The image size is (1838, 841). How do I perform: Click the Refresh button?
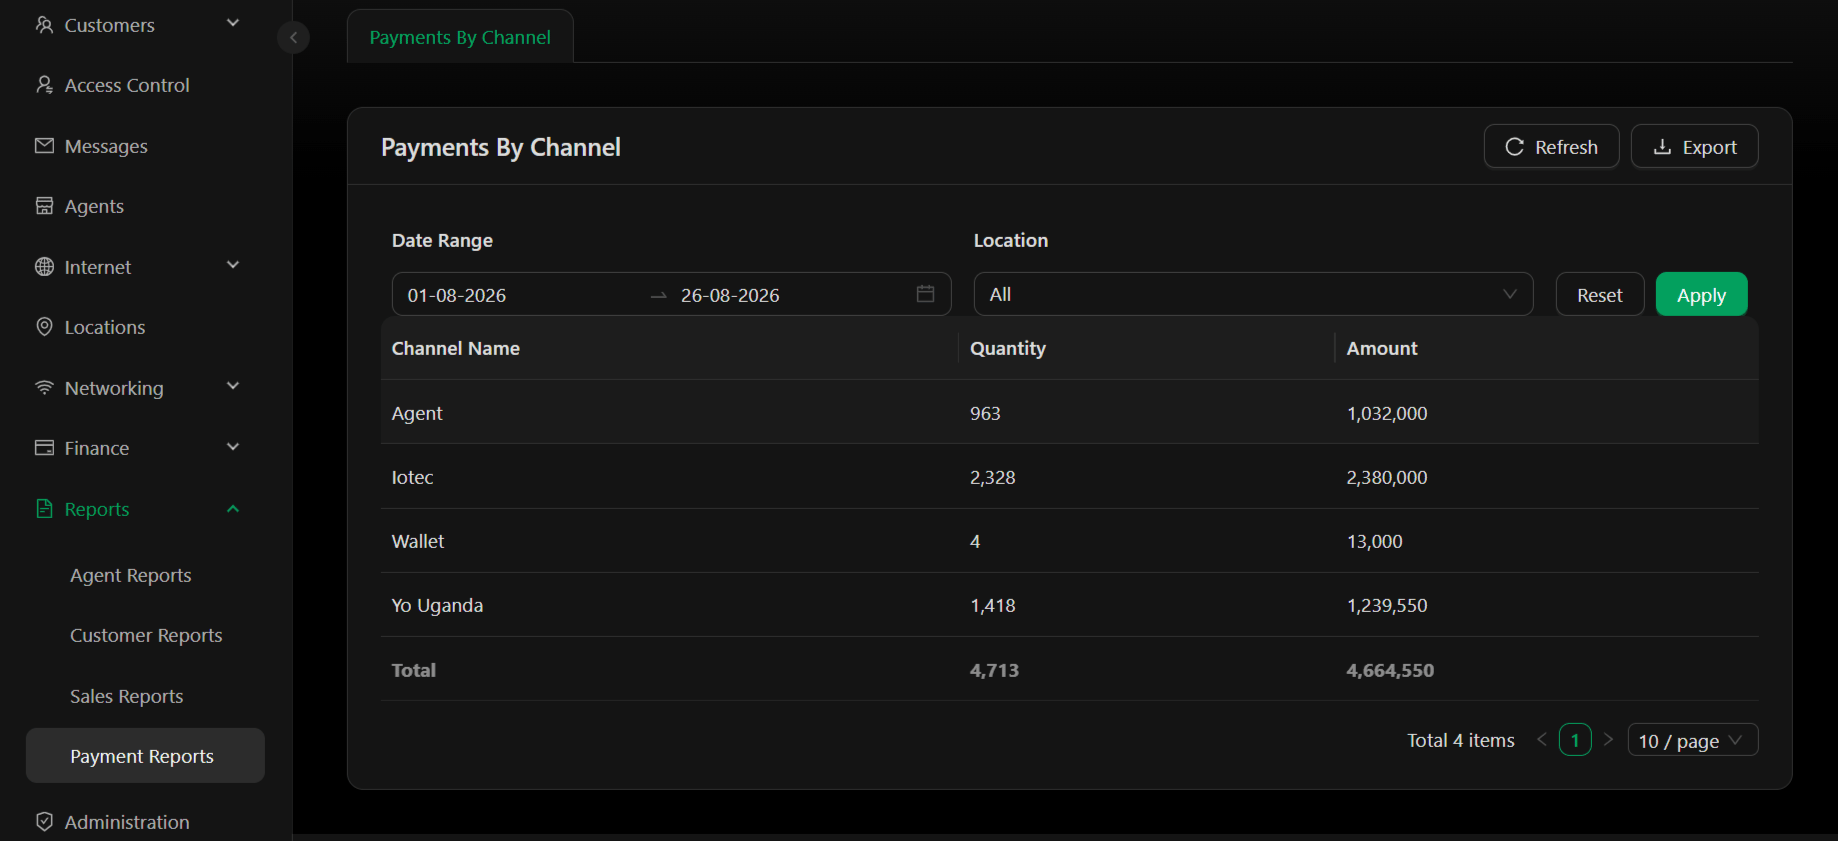(1551, 147)
